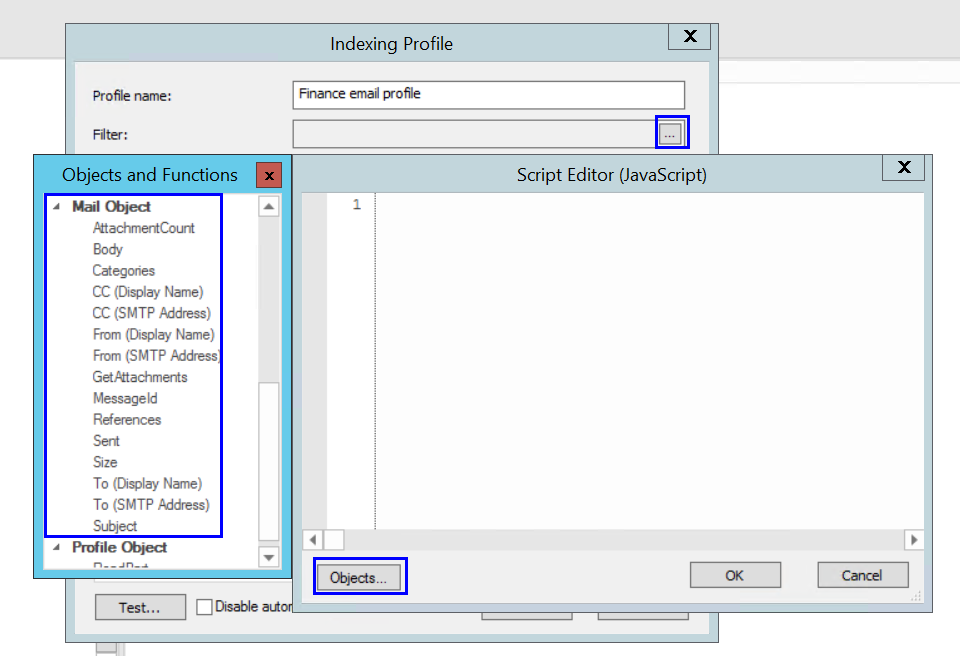This screenshot has height=656, width=960.
Task: Select the Subject mail property
Action: tap(115, 525)
